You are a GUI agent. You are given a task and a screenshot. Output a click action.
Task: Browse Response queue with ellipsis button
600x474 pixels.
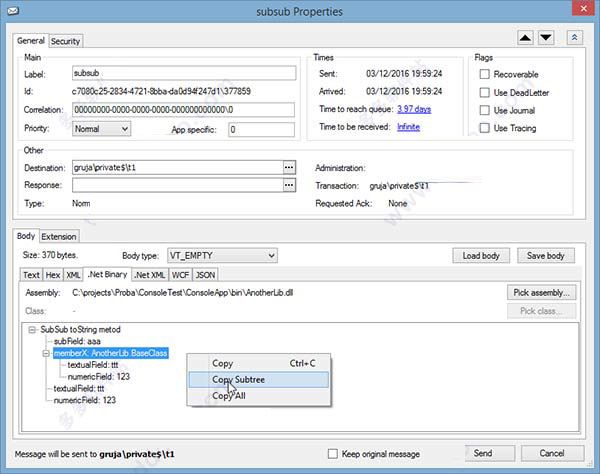pos(289,185)
